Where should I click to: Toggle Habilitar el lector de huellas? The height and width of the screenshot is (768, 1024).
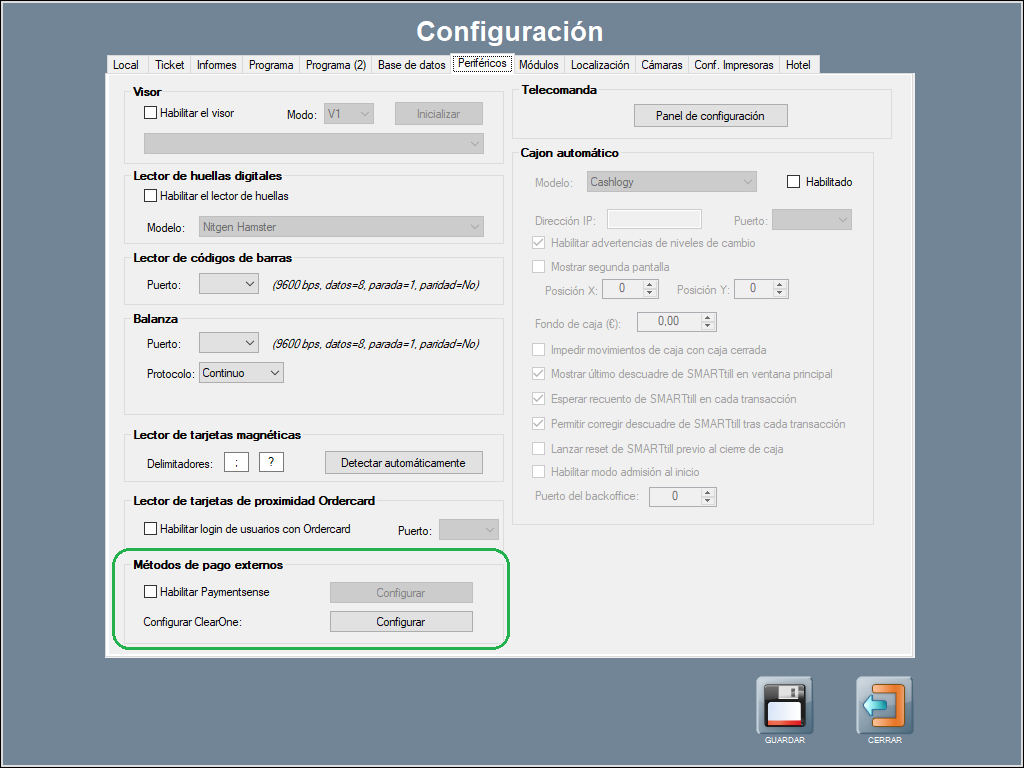tap(151, 196)
